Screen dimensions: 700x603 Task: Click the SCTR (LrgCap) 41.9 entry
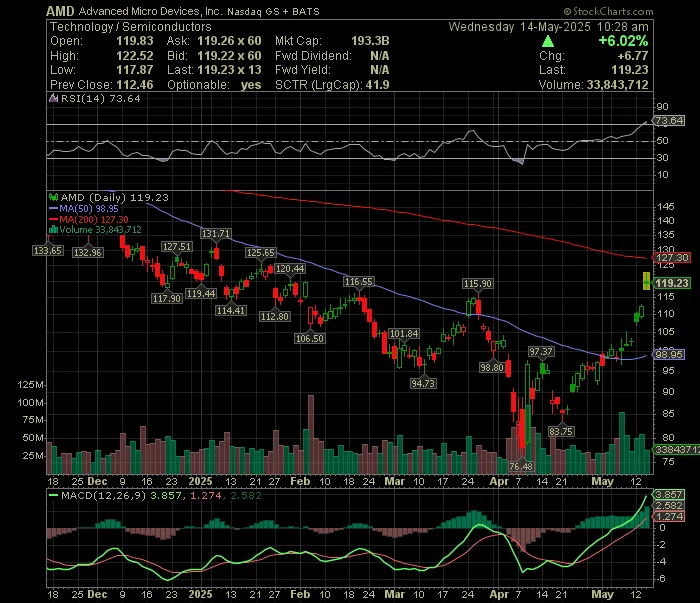[332, 85]
